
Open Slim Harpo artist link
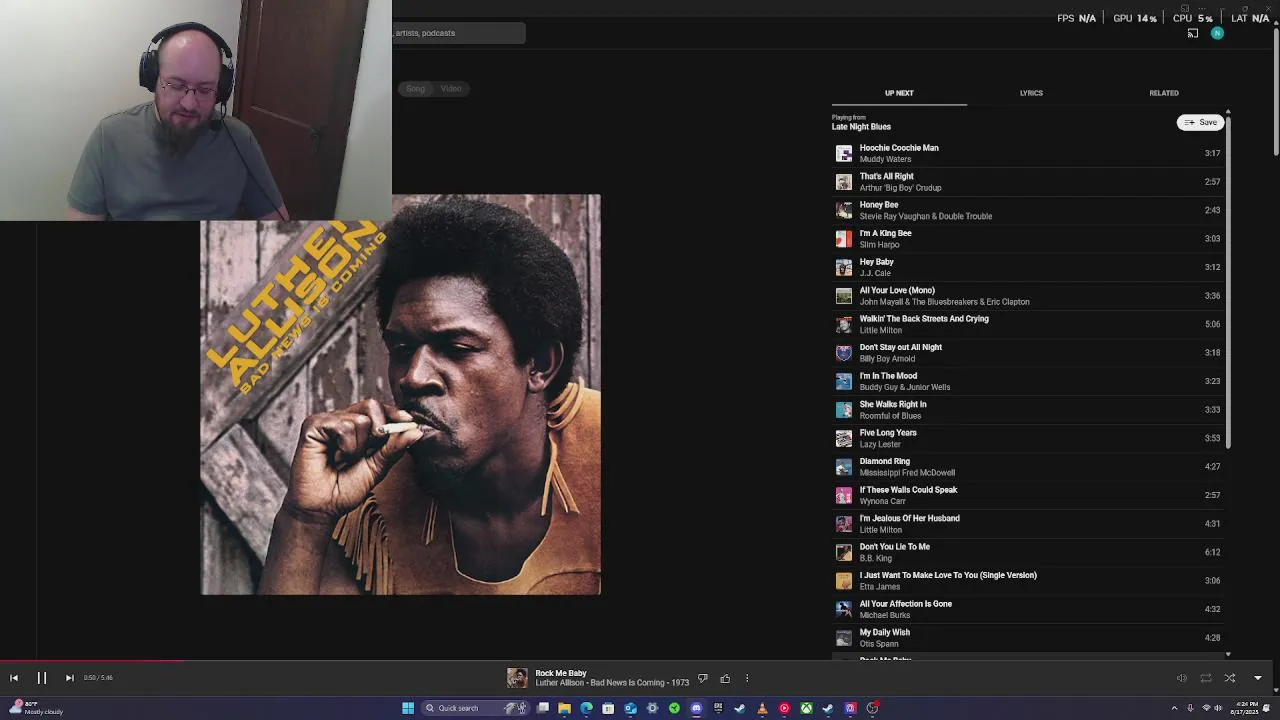click(879, 245)
